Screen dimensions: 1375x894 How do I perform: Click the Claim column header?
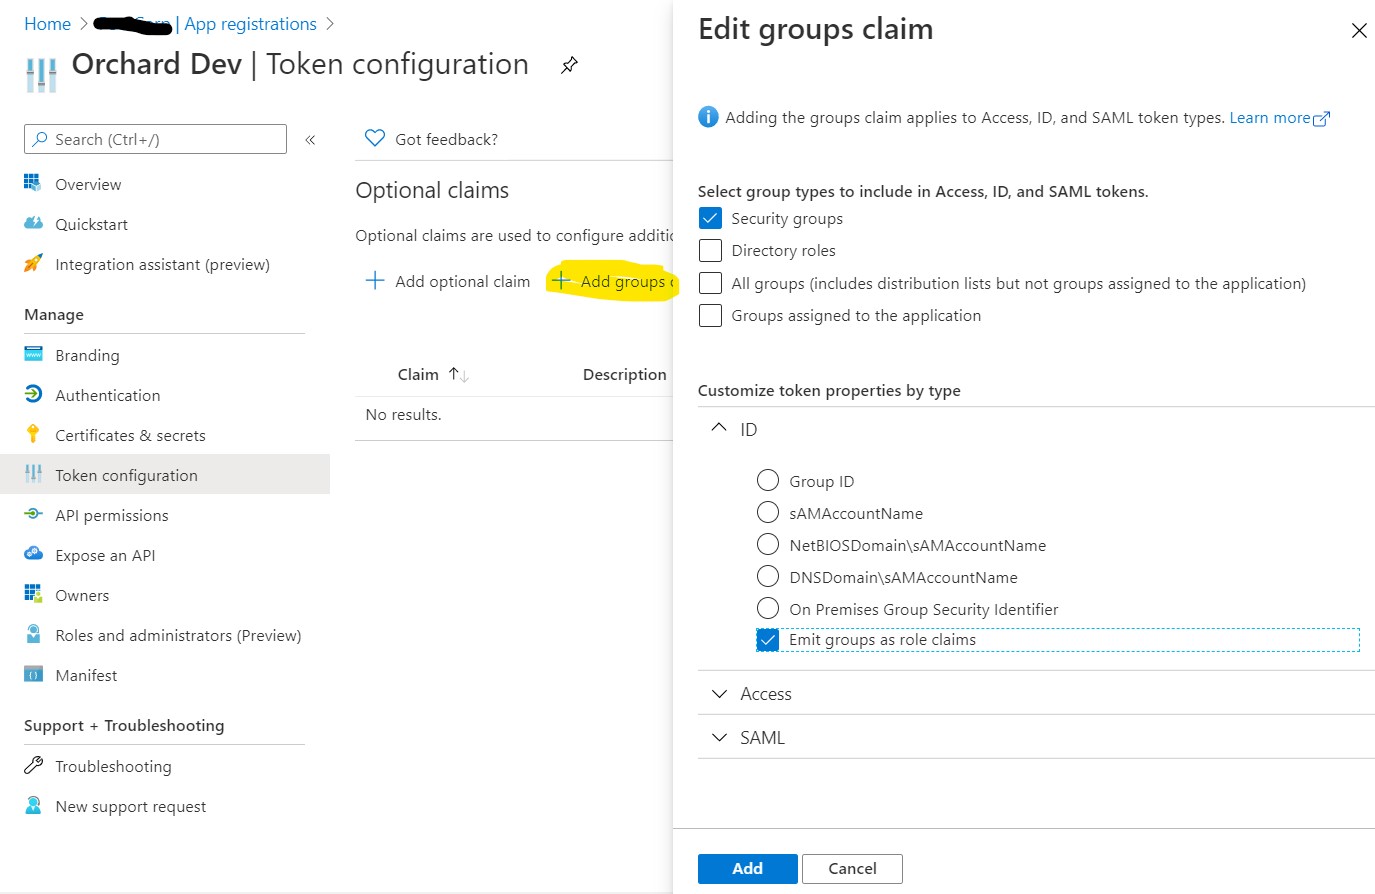(x=418, y=374)
